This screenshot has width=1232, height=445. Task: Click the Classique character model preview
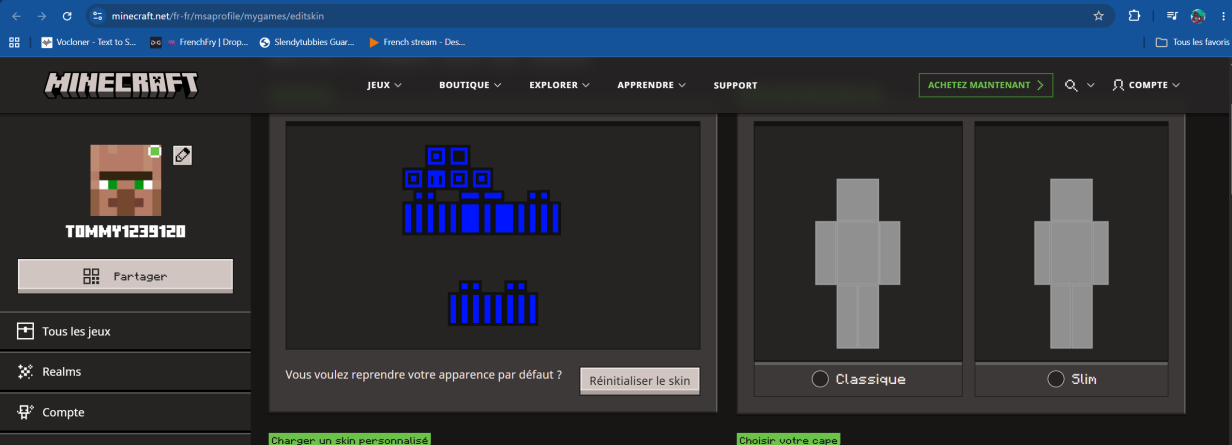858,262
